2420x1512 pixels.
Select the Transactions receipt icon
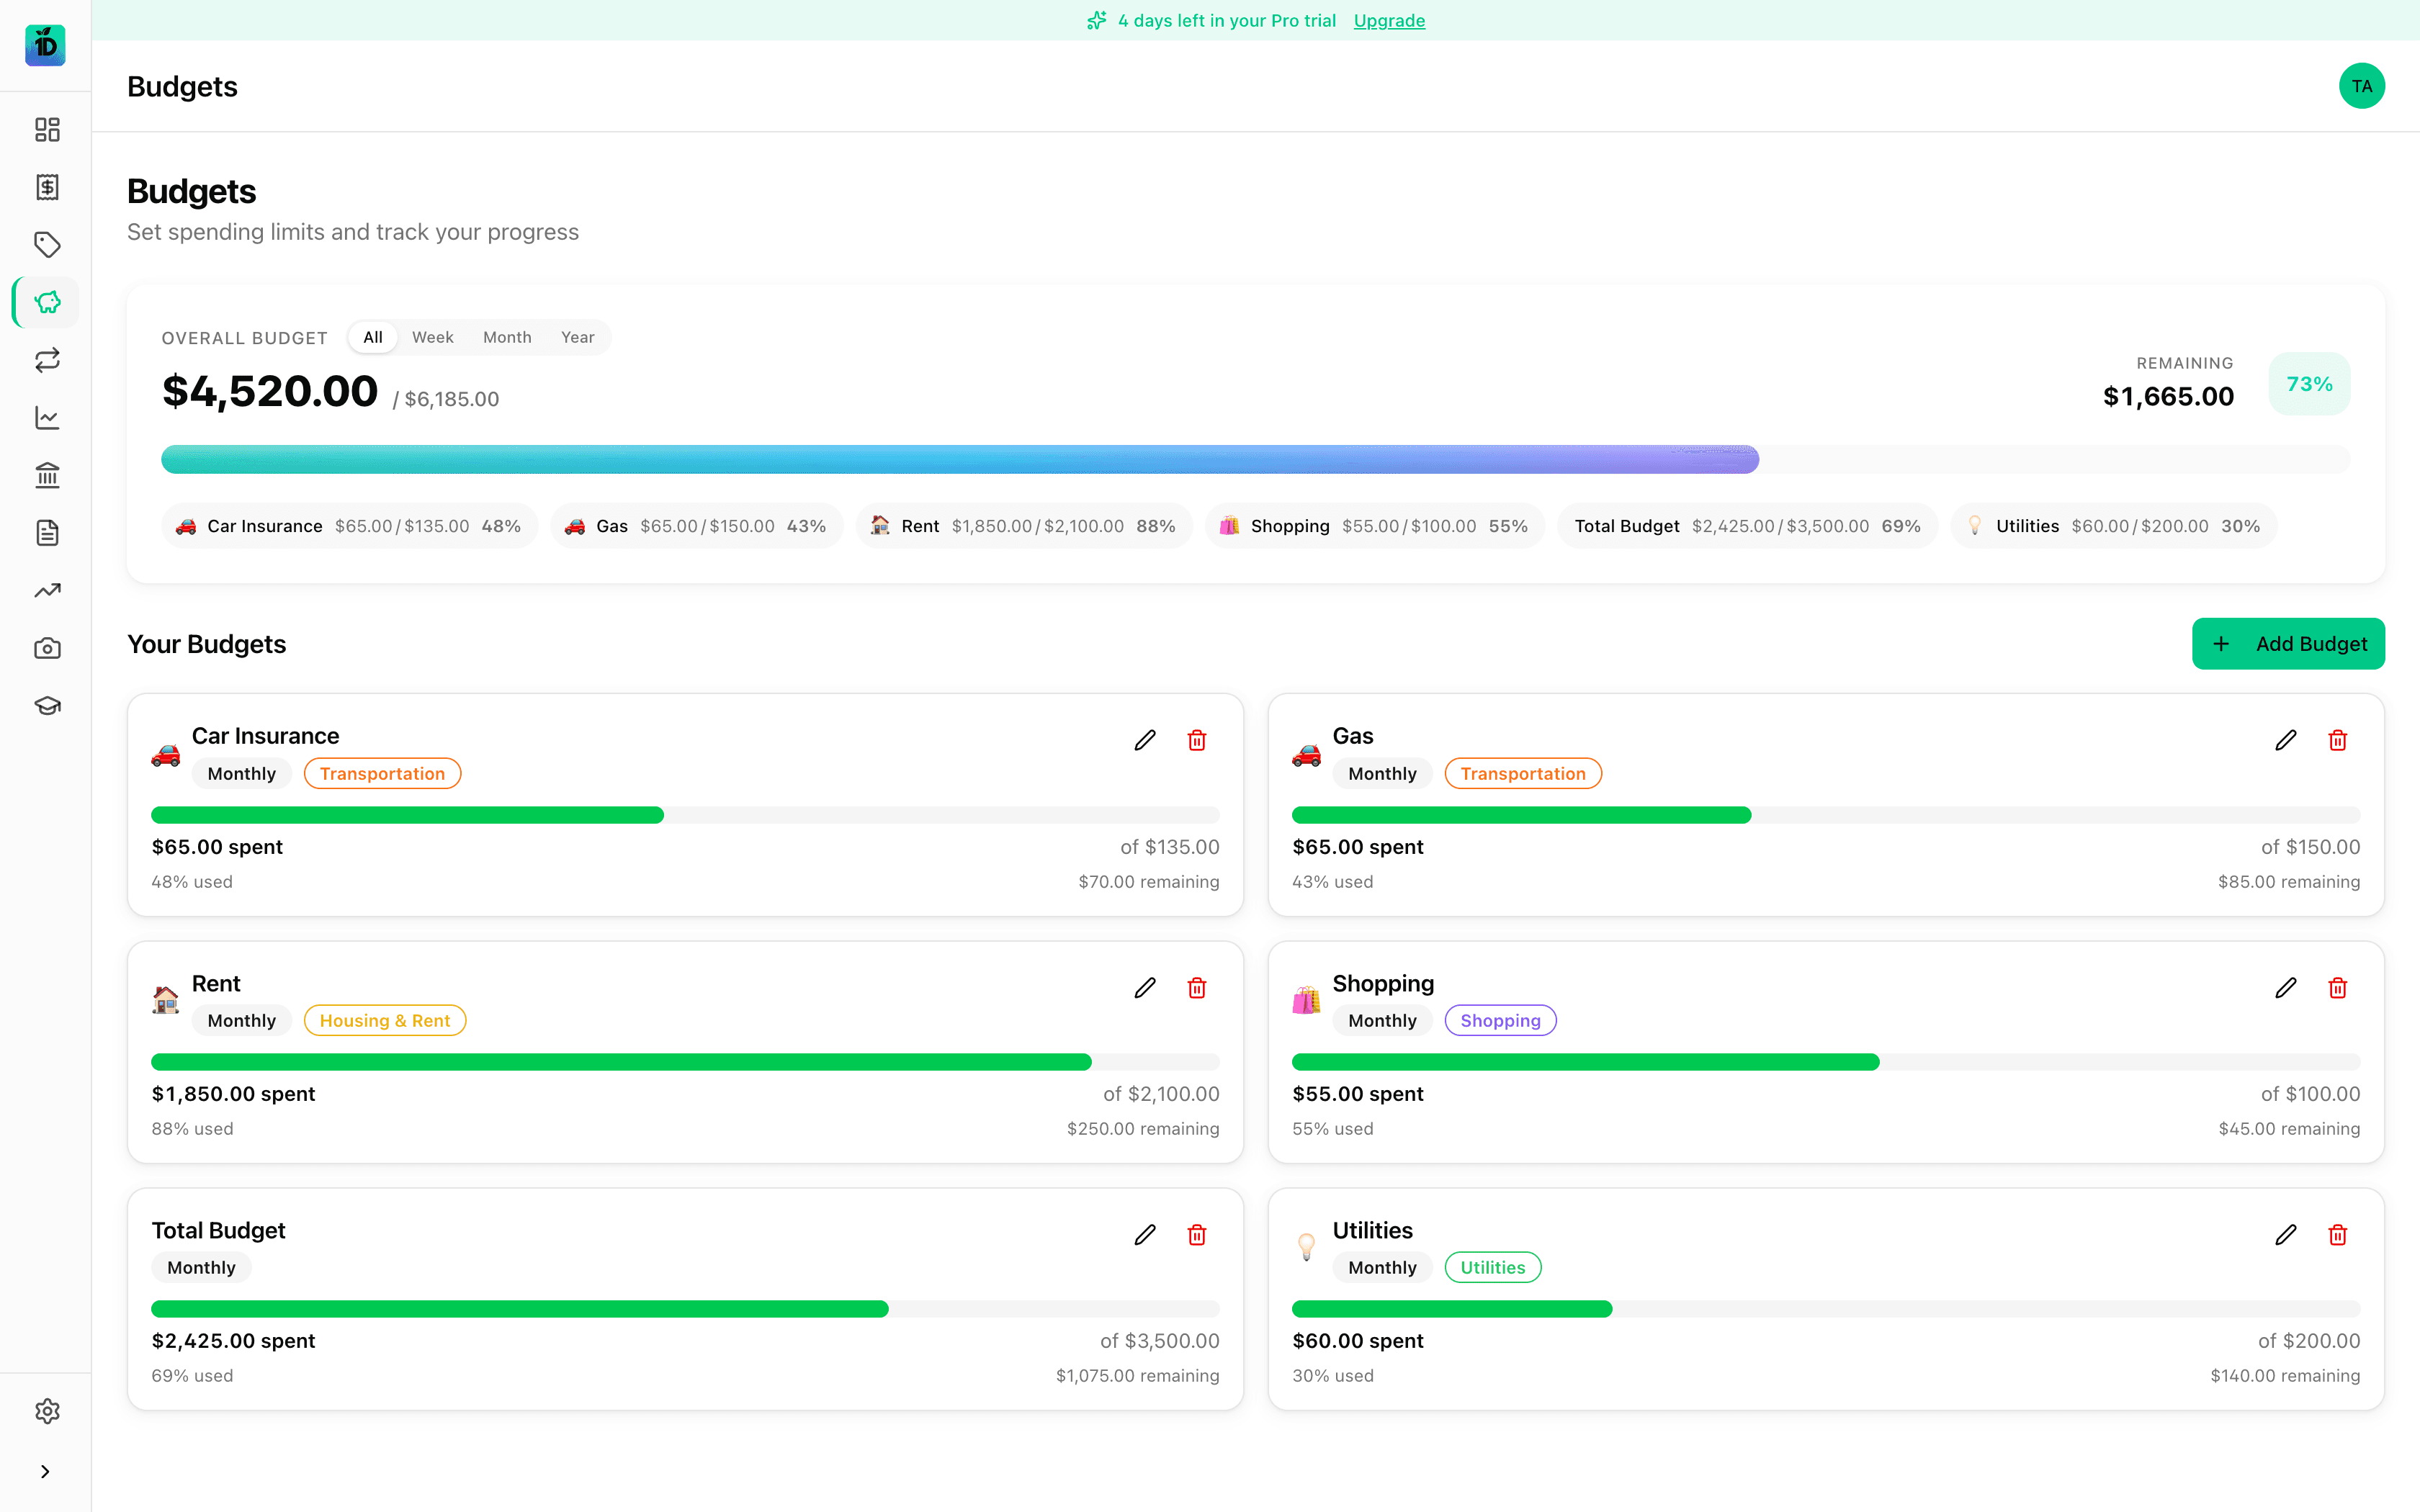[46, 187]
